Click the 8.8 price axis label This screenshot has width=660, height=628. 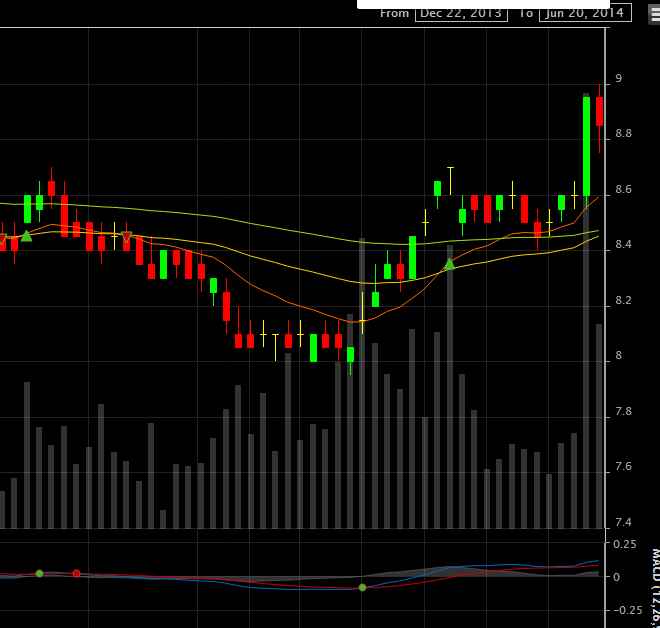(623, 133)
